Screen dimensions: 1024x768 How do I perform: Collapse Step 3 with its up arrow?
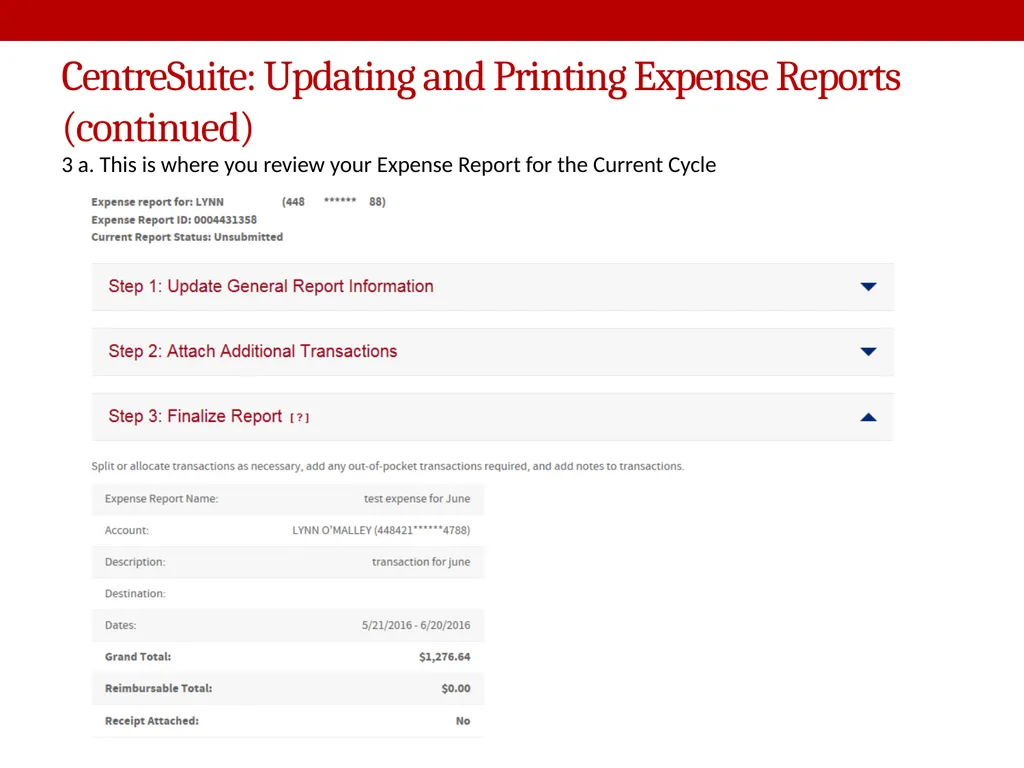(868, 417)
